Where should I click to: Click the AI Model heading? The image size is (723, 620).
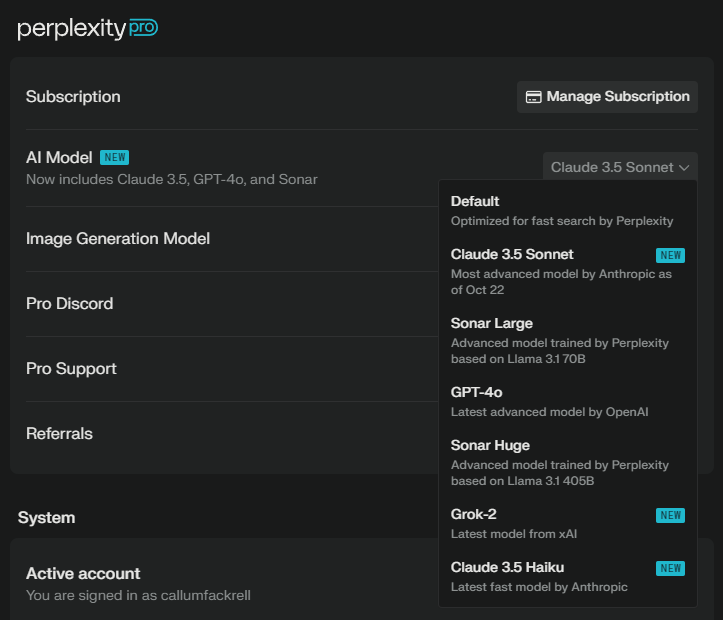pyautogui.click(x=59, y=158)
